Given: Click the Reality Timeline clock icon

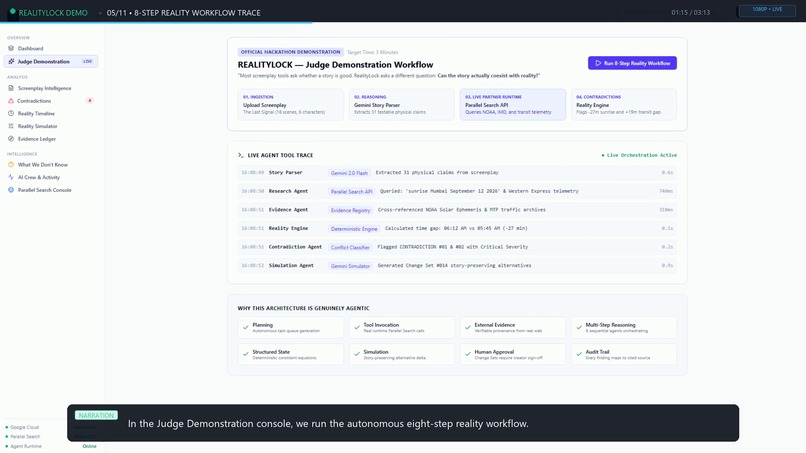Looking at the screenshot, I should tap(11, 113).
